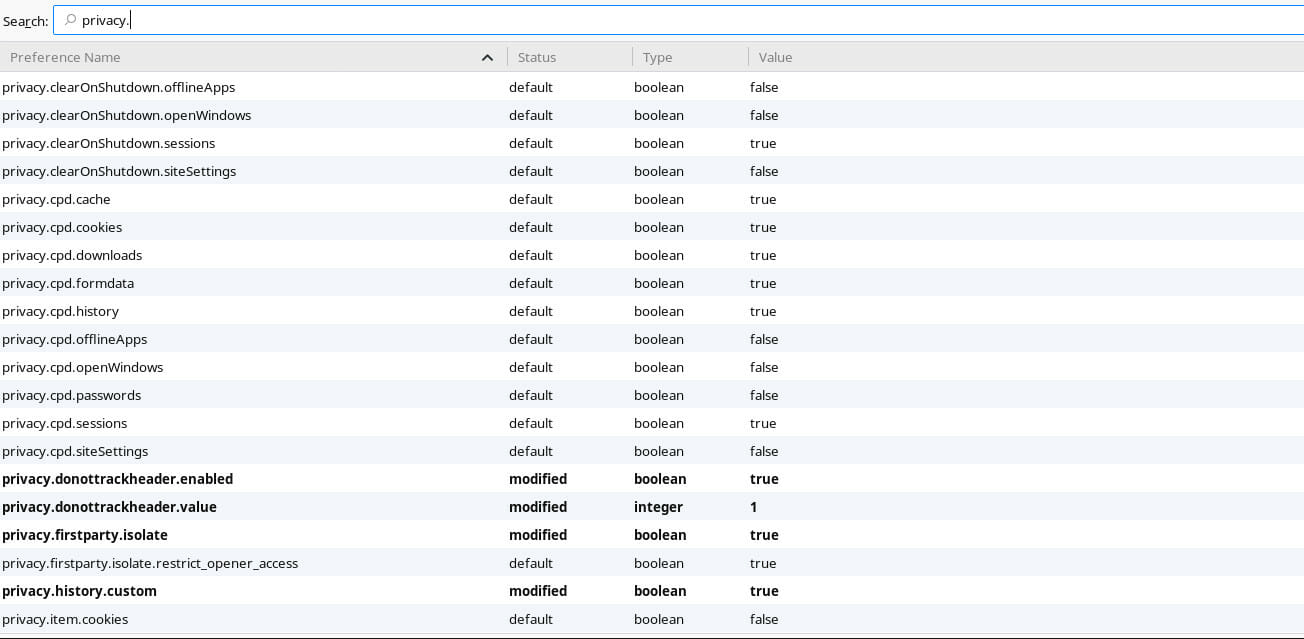Click the magnifier icon in search box
Image resolution: width=1304 pixels, height=639 pixels.
coord(70,20)
